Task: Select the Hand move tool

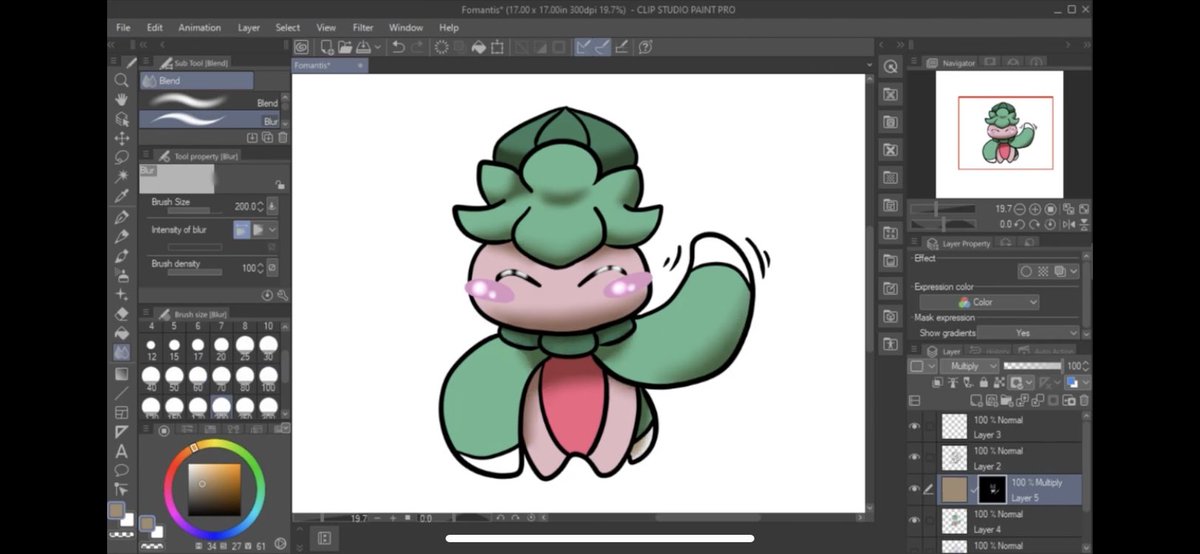Action: (x=121, y=99)
